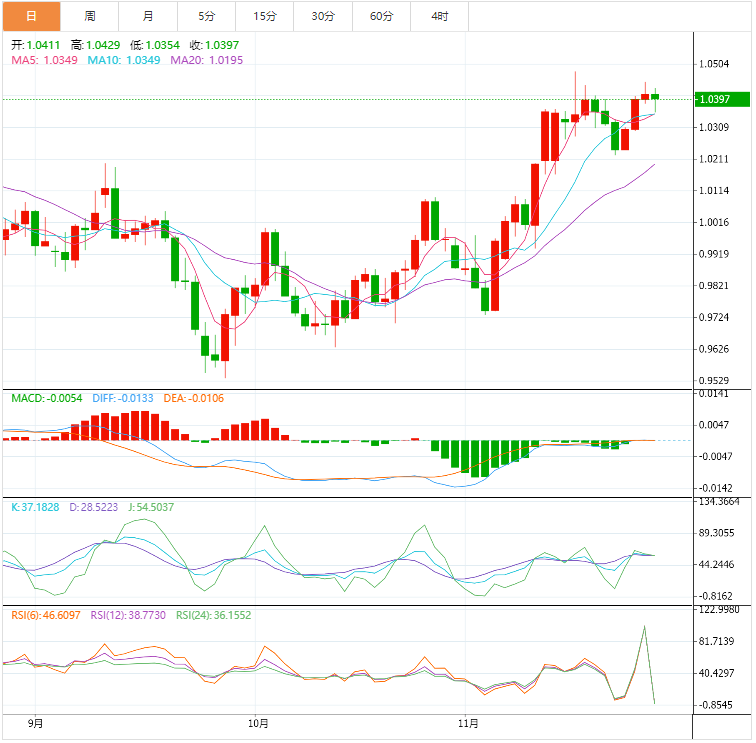This screenshot has height=743, width=756.
Task: Click the 10月 date marker on time axis
Action: coord(258,722)
